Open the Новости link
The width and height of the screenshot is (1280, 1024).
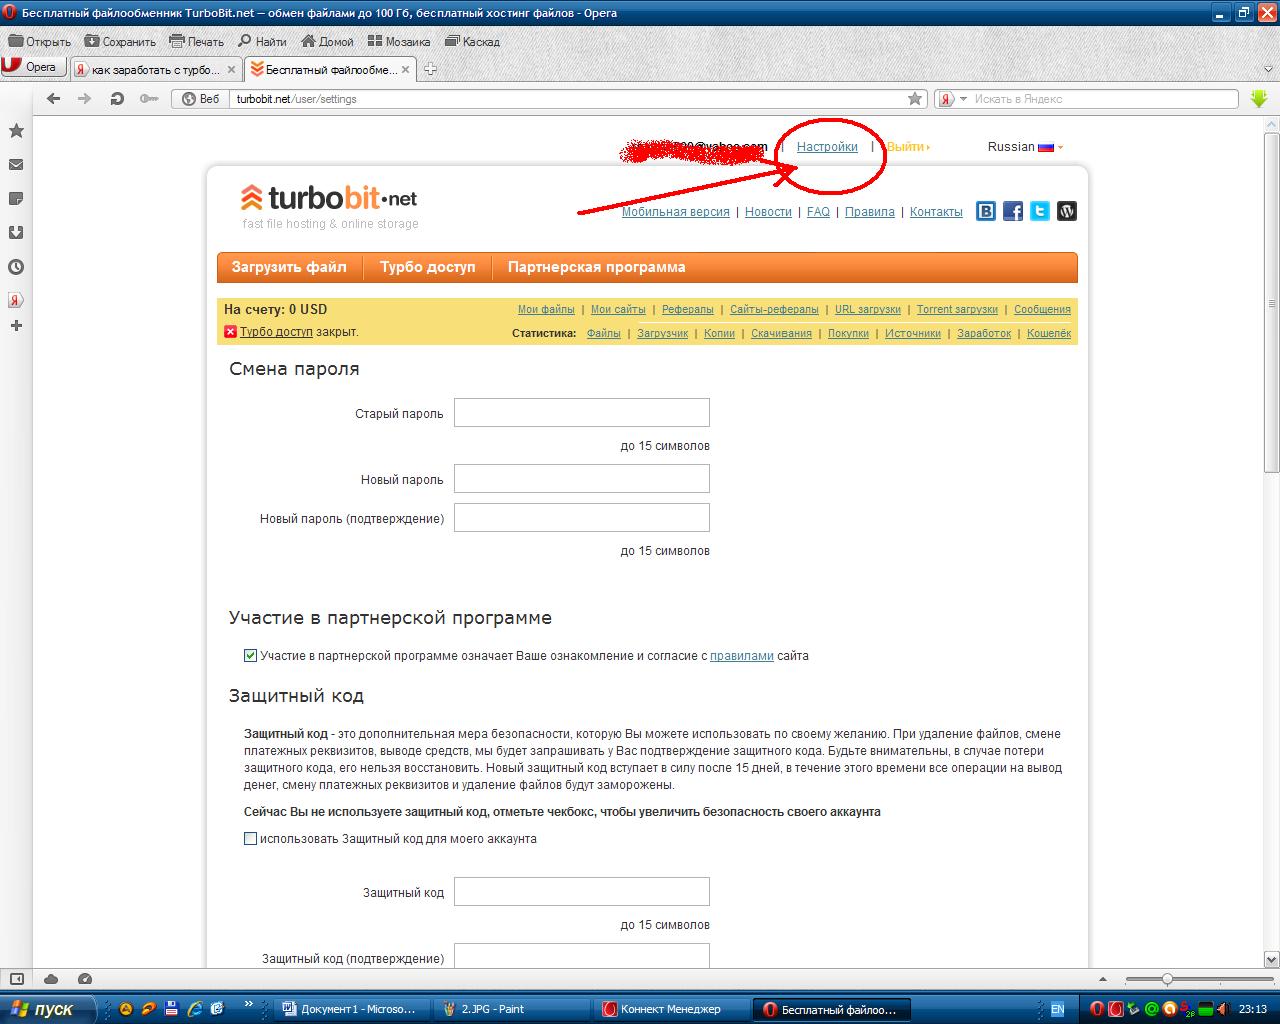768,212
